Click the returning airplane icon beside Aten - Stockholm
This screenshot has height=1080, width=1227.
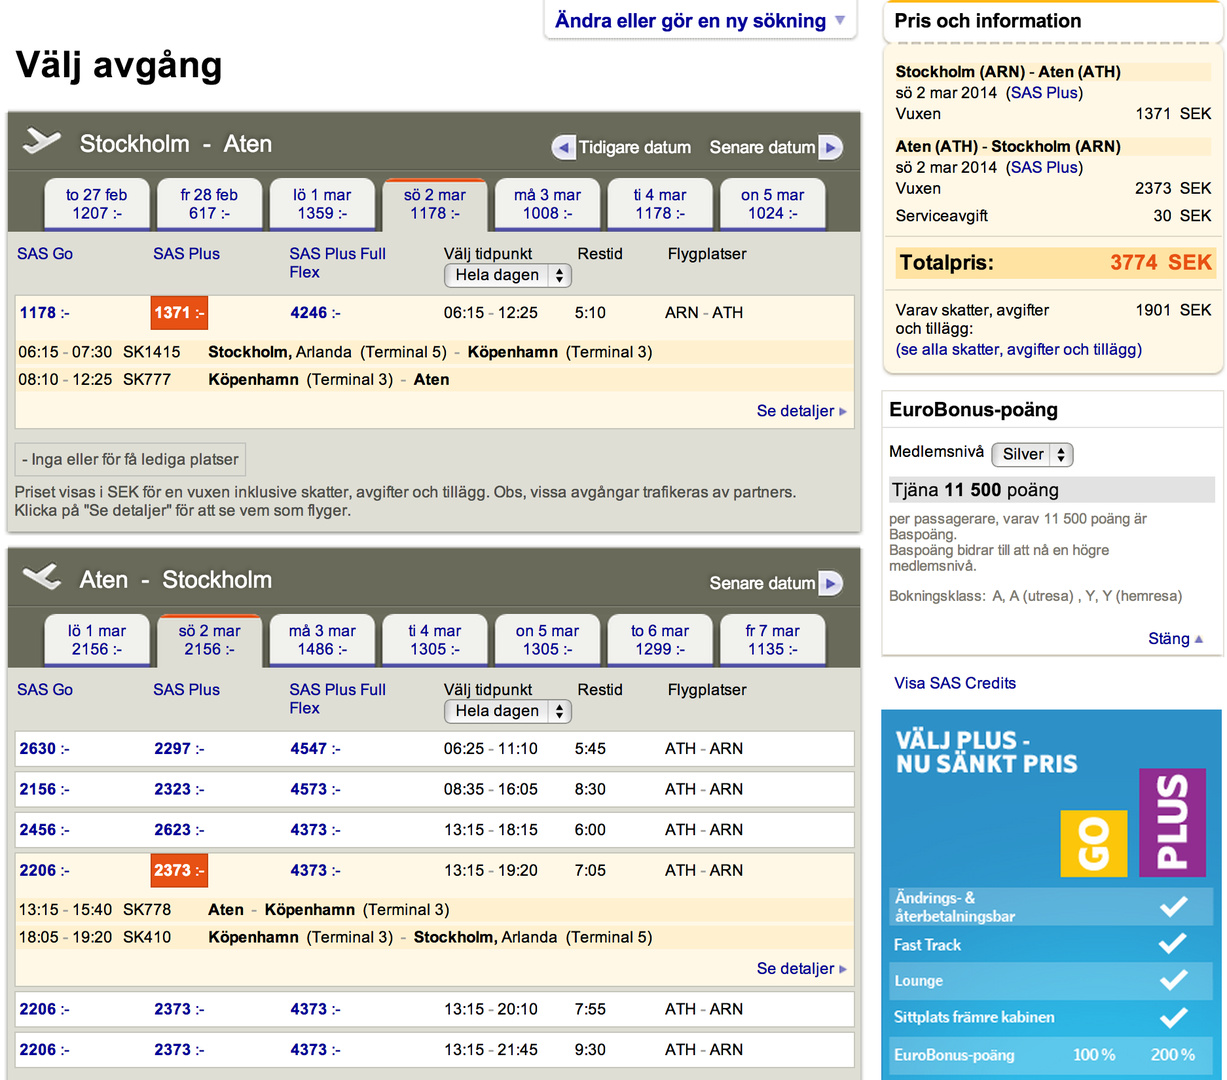point(42,577)
